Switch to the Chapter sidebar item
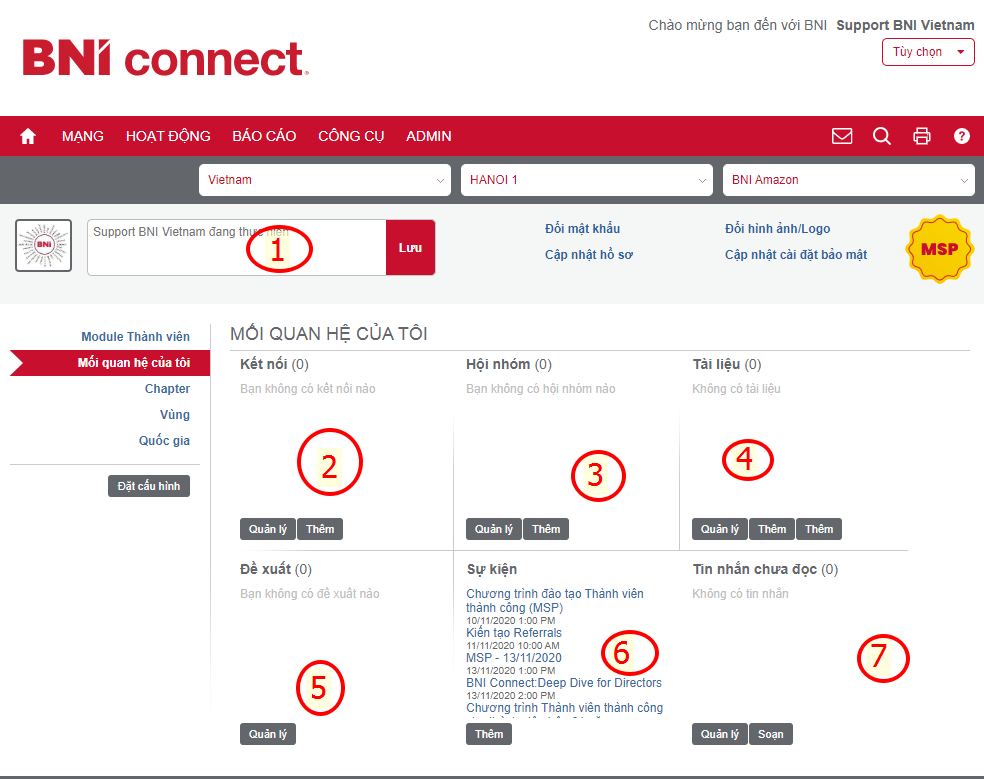This screenshot has width=984, height=779. point(167,389)
